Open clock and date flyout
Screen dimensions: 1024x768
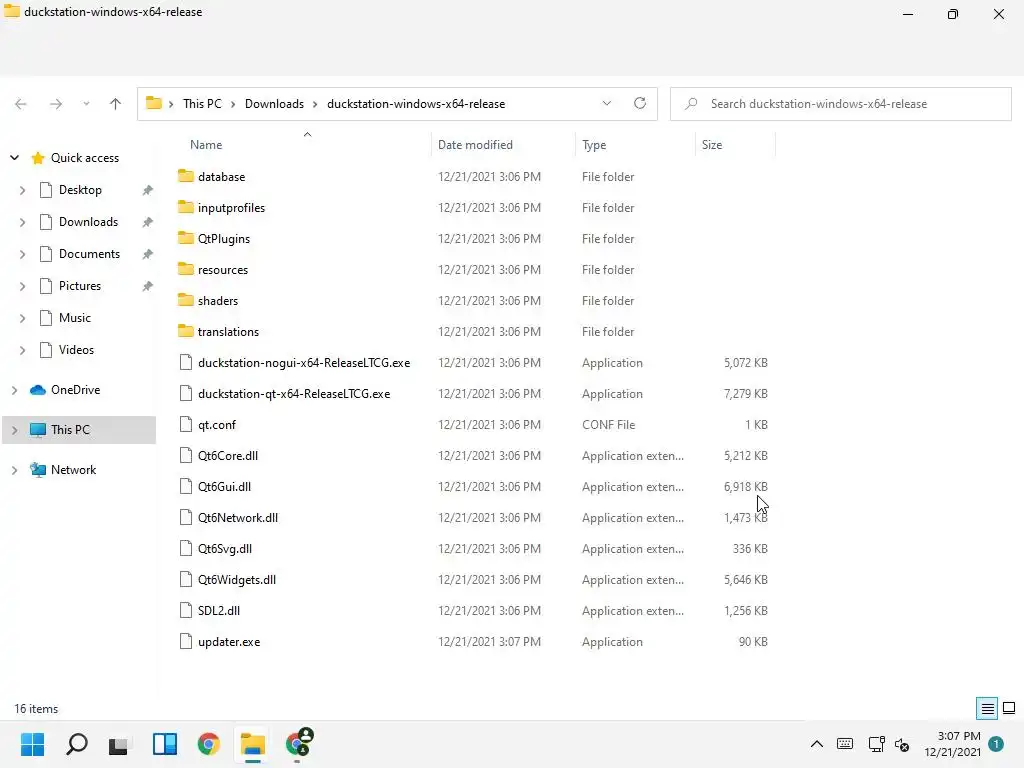click(952, 744)
